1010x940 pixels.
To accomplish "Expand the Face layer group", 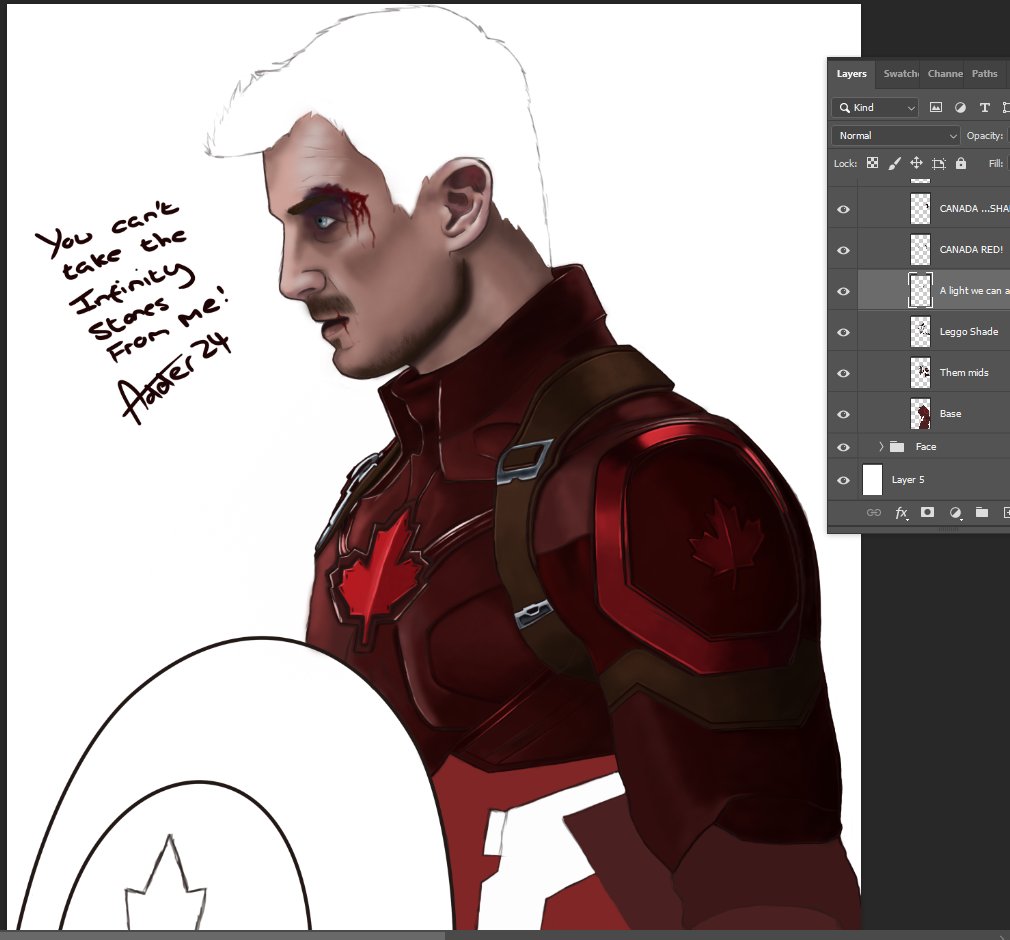I will (x=881, y=446).
